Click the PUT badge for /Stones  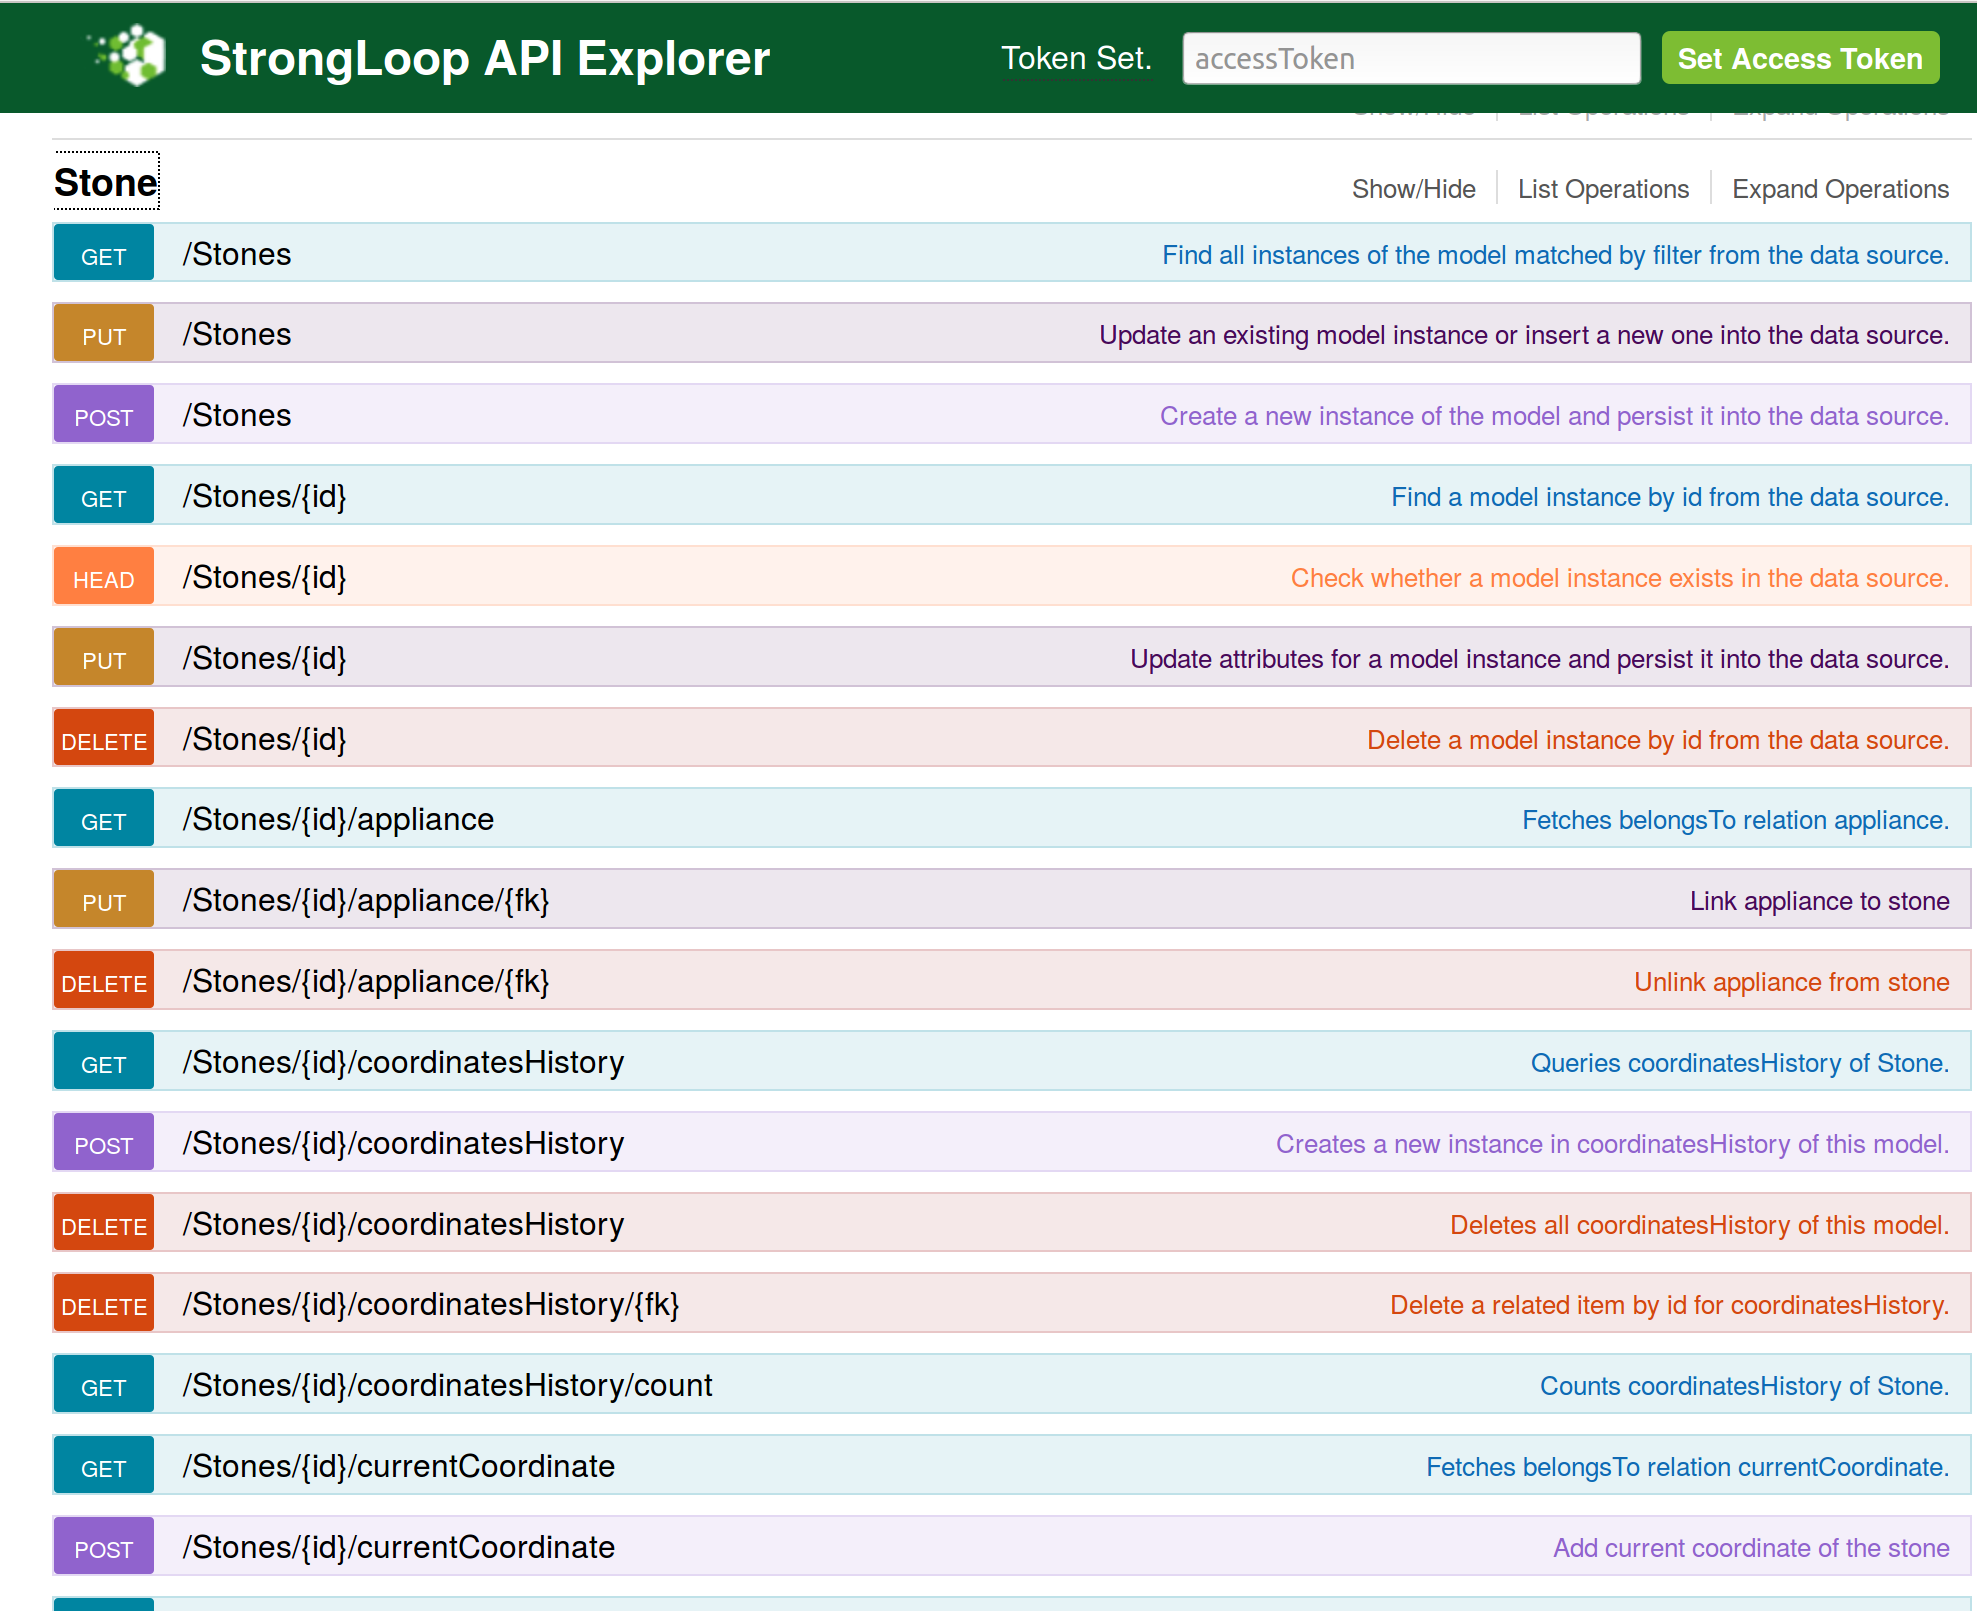tap(104, 335)
